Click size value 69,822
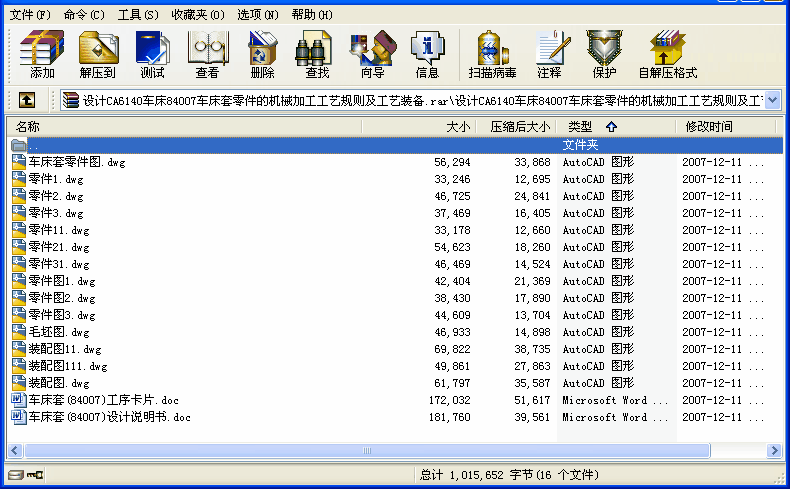 452,350
